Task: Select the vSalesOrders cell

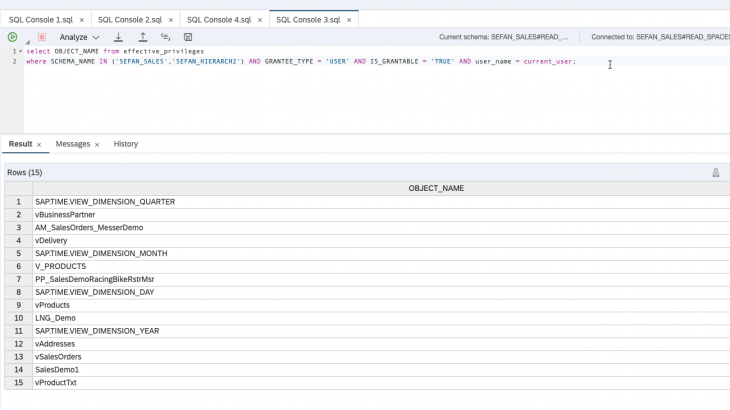Action: tap(381, 356)
